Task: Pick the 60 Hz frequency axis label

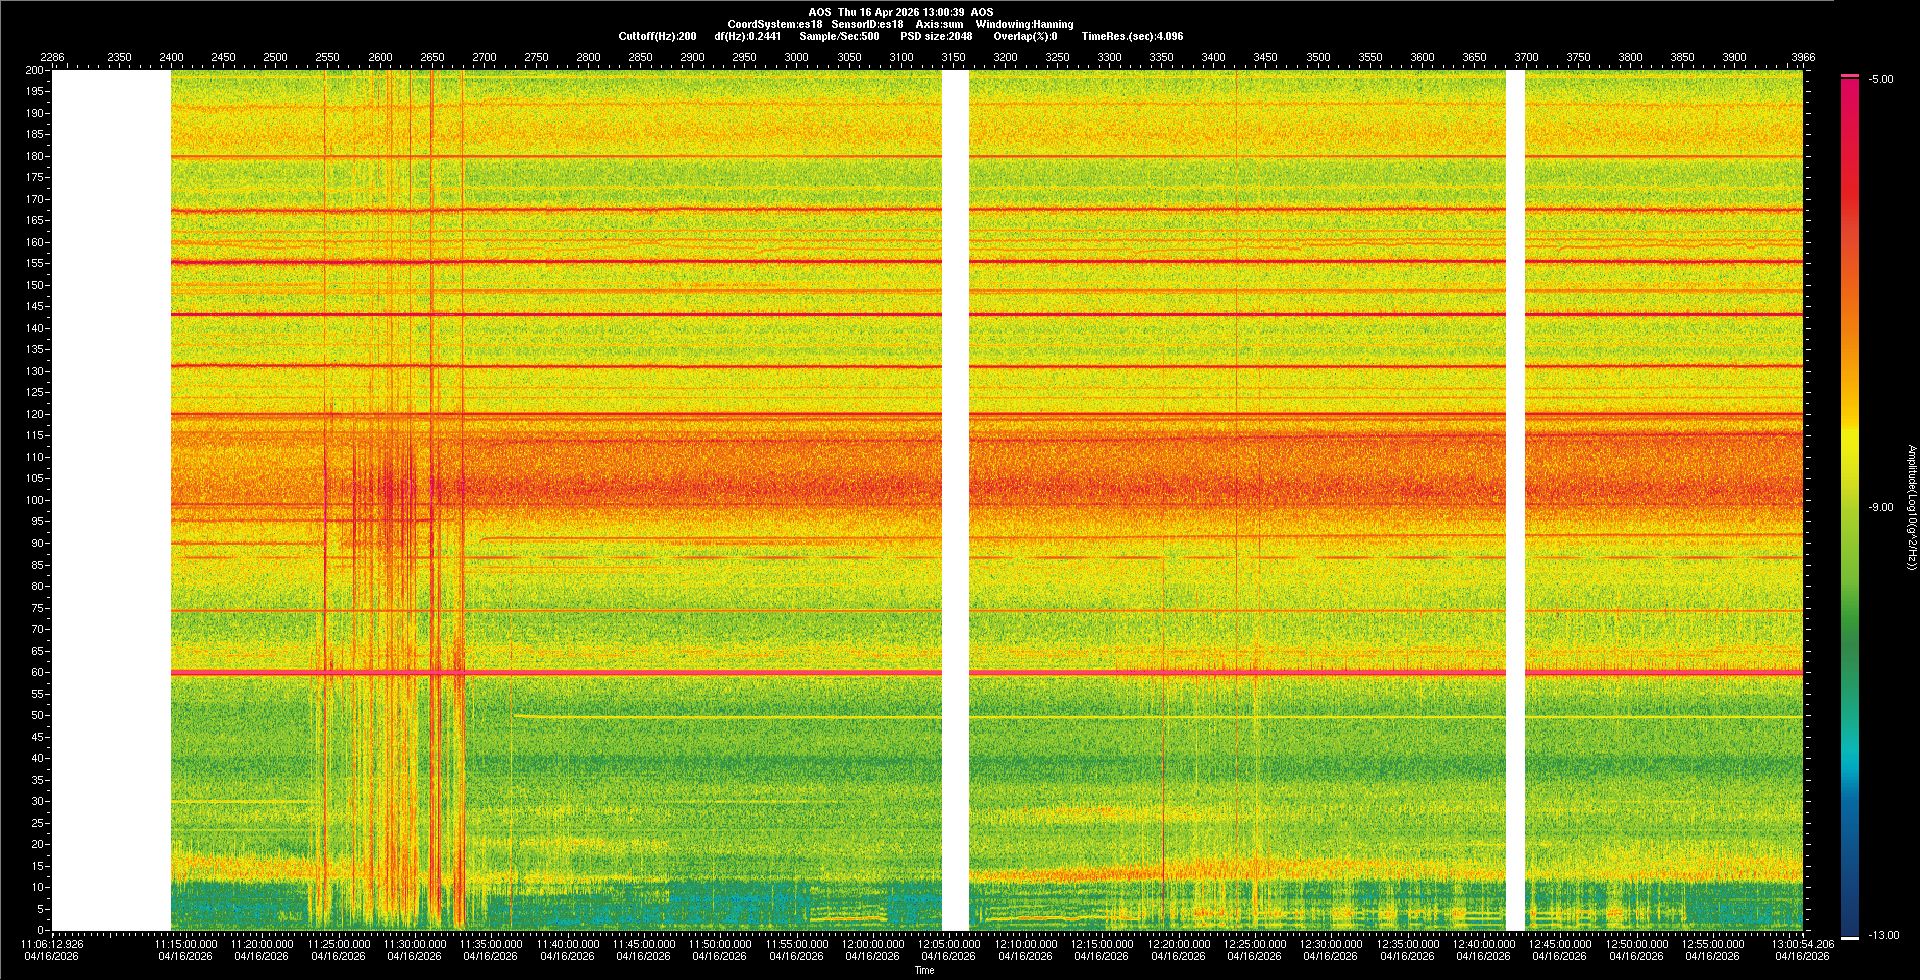Action: click(x=36, y=672)
